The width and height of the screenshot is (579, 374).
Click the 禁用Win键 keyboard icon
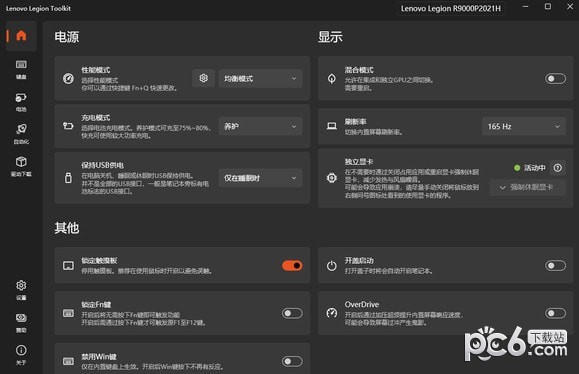point(68,361)
